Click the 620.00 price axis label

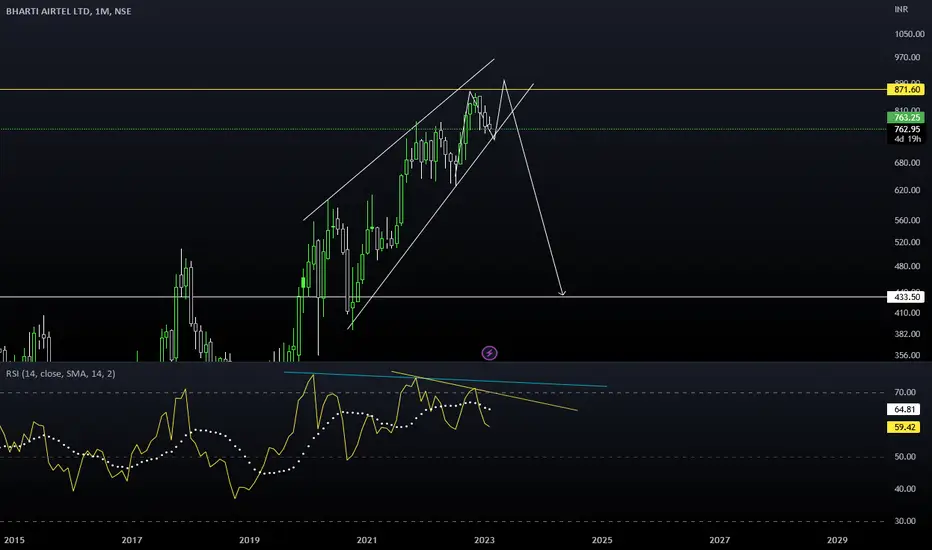pyautogui.click(x=907, y=190)
